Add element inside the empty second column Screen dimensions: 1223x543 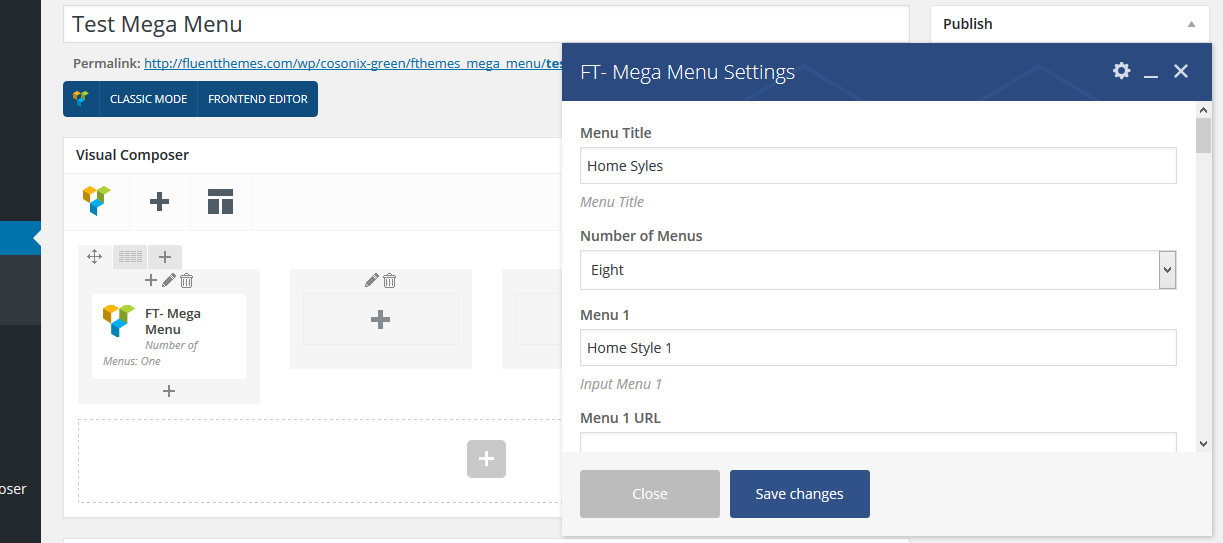[x=380, y=320]
